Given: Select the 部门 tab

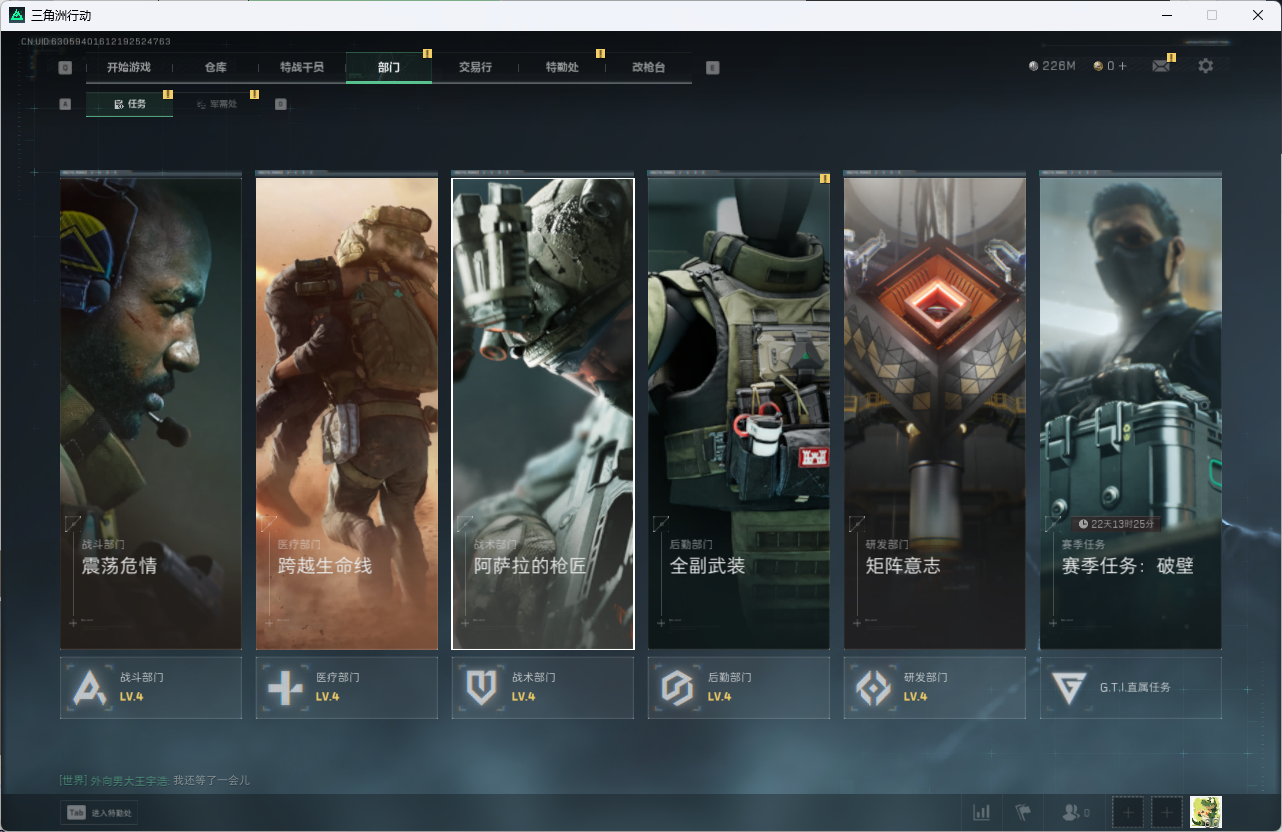Looking at the screenshot, I should click(389, 67).
